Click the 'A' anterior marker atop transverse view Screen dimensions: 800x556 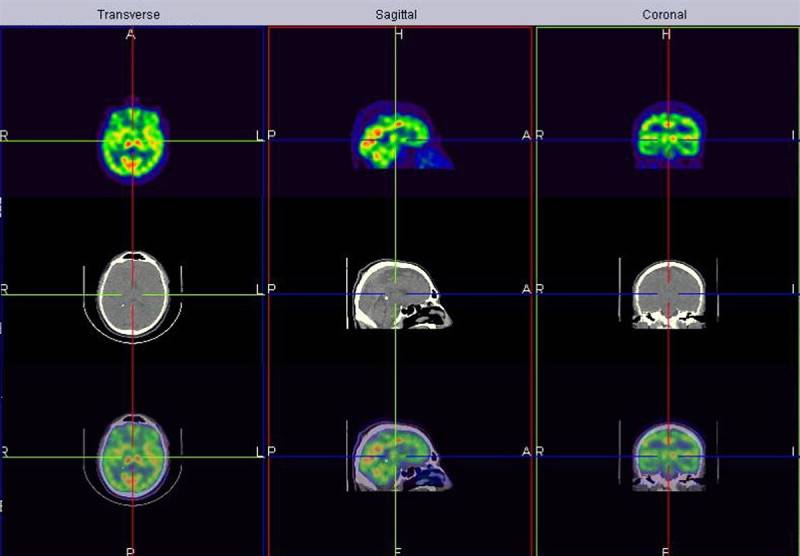coord(130,35)
